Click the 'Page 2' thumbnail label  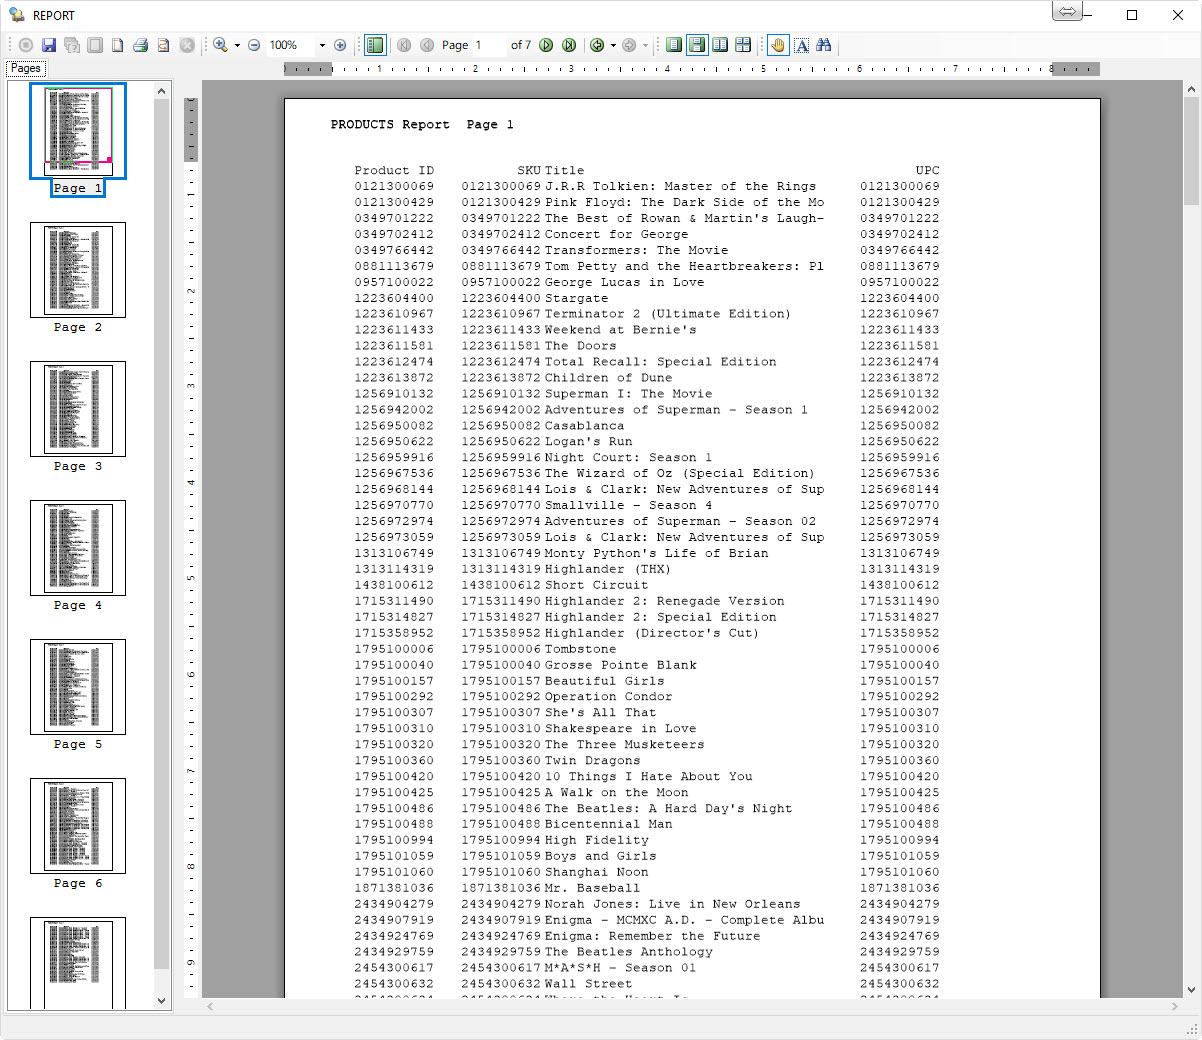coord(78,327)
